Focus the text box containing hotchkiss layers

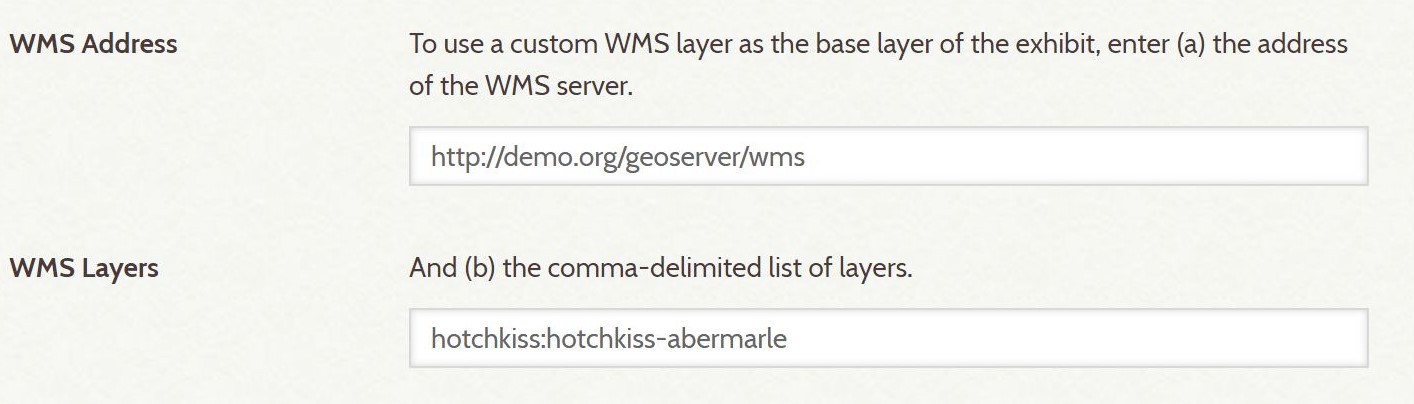click(888, 338)
